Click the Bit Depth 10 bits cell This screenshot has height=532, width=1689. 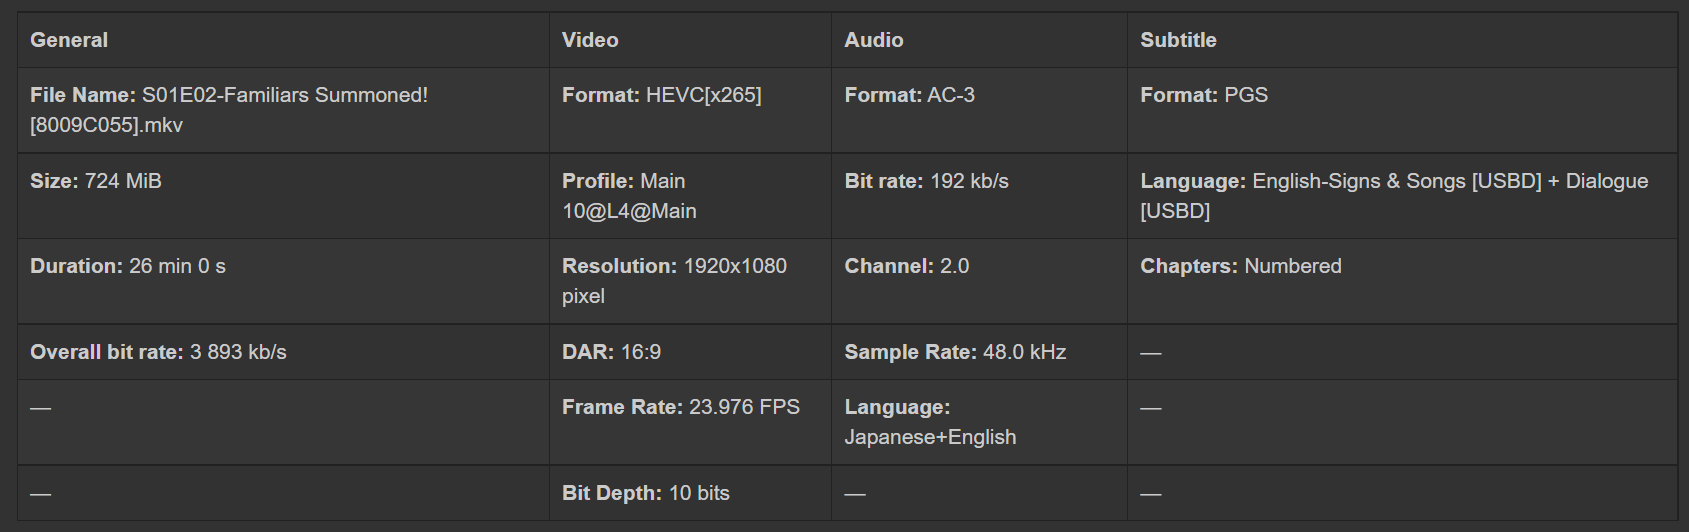[x=645, y=493]
